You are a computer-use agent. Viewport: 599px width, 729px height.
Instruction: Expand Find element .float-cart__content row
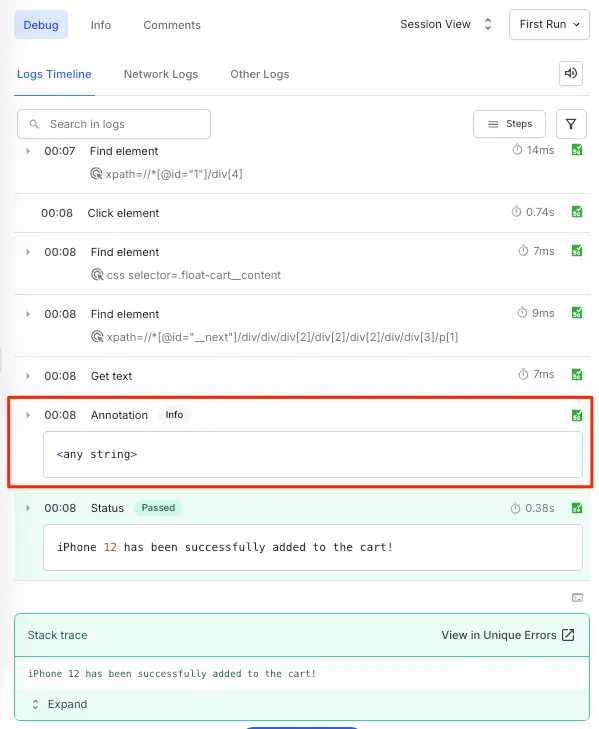point(28,252)
